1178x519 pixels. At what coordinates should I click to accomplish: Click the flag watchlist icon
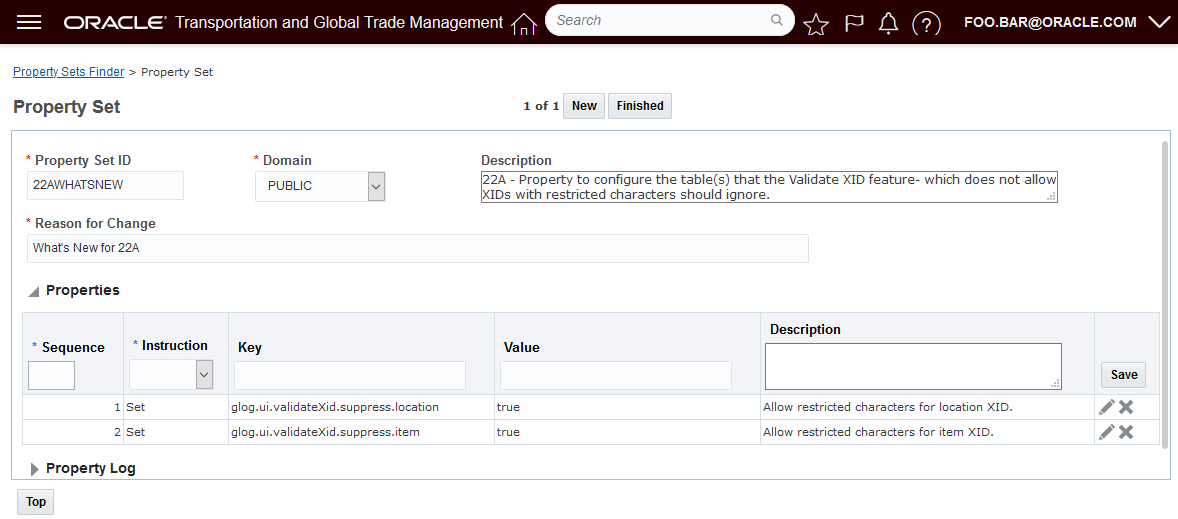(x=853, y=23)
